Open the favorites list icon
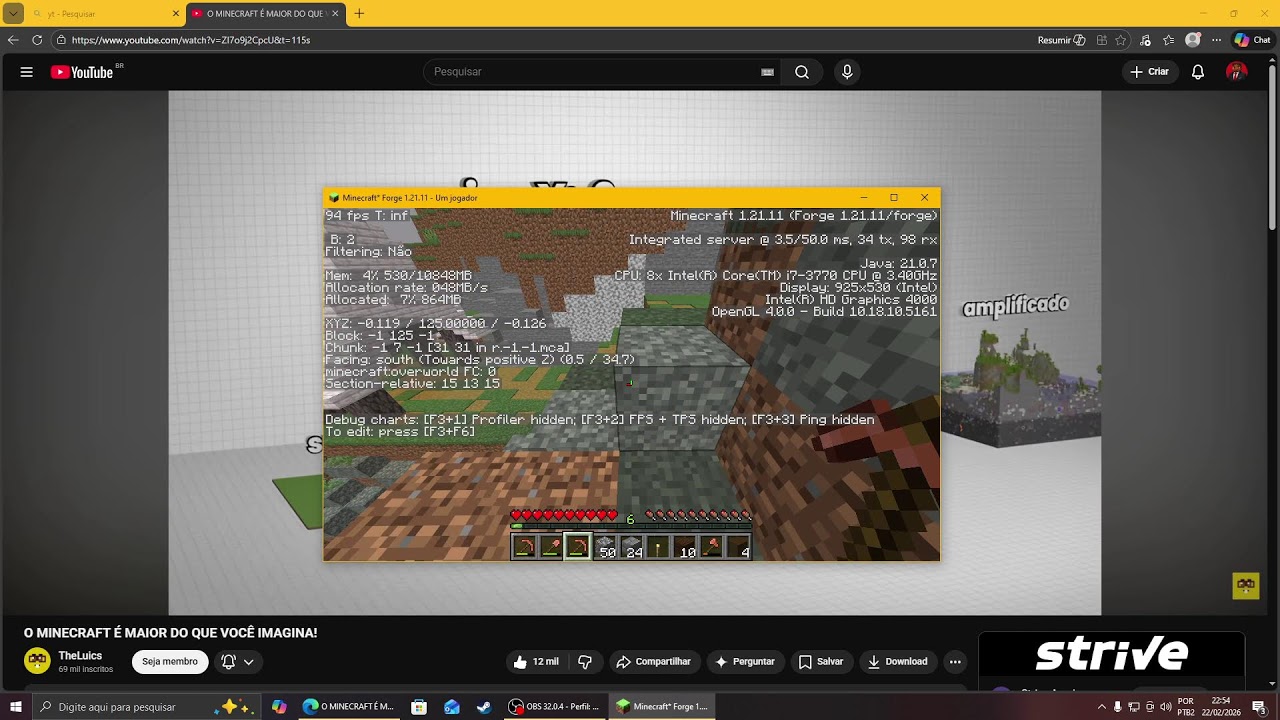The height and width of the screenshot is (720, 1280). [x=1169, y=40]
